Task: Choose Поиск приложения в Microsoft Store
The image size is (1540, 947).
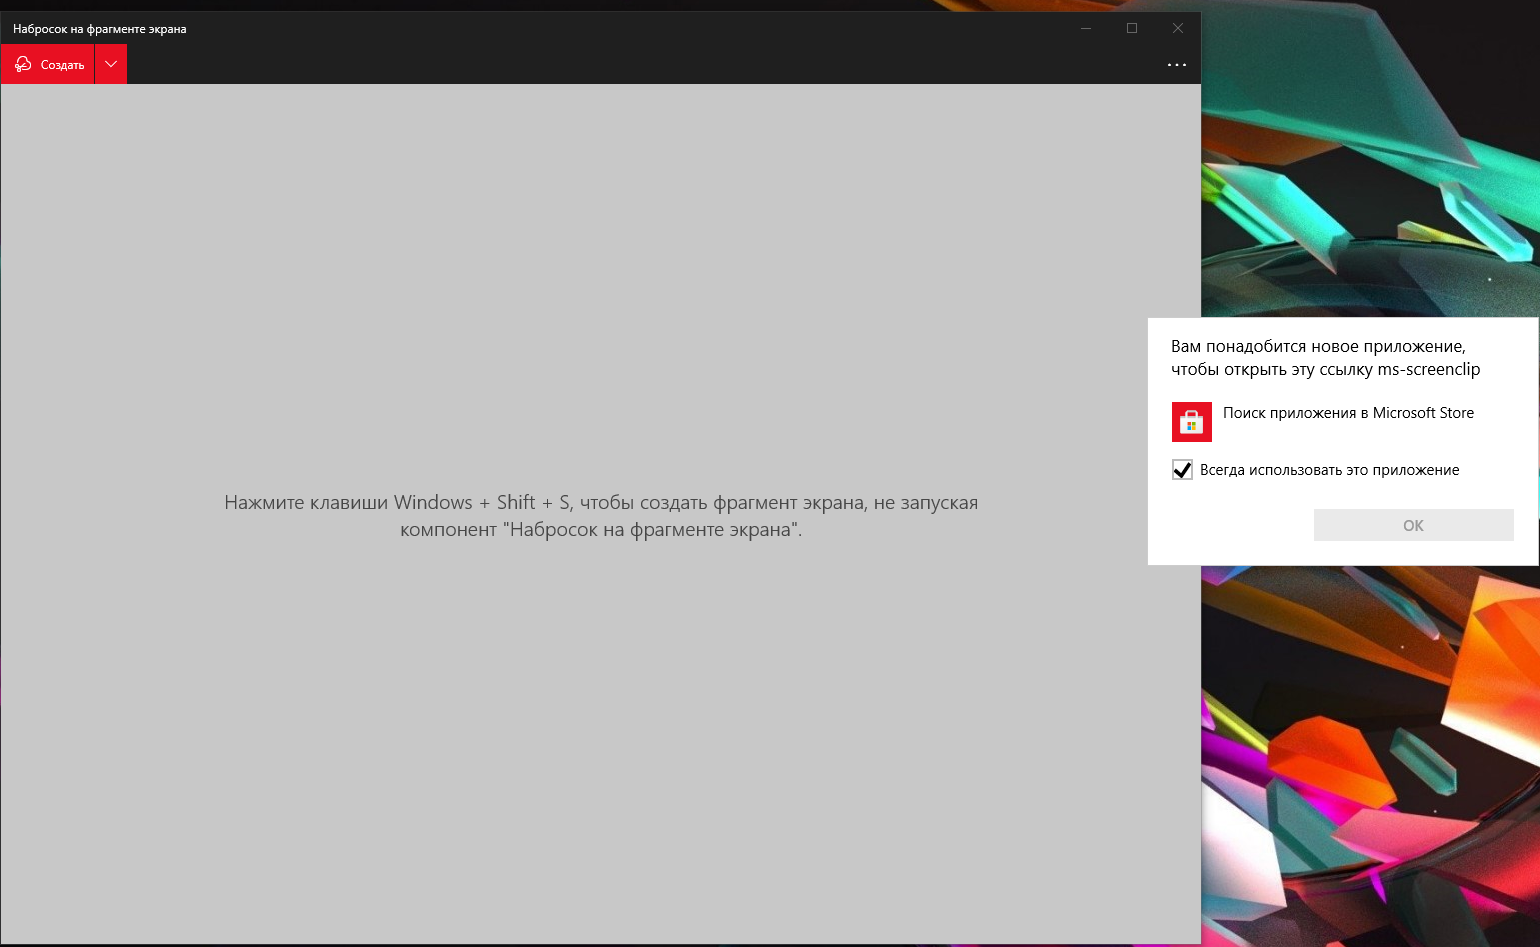Action: click(x=1348, y=413)
